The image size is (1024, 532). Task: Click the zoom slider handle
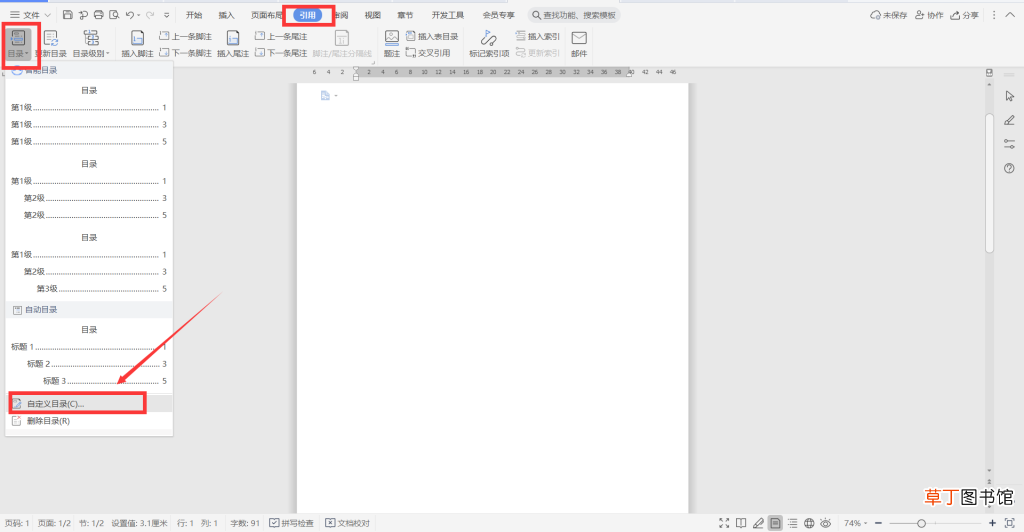point(921,523)
